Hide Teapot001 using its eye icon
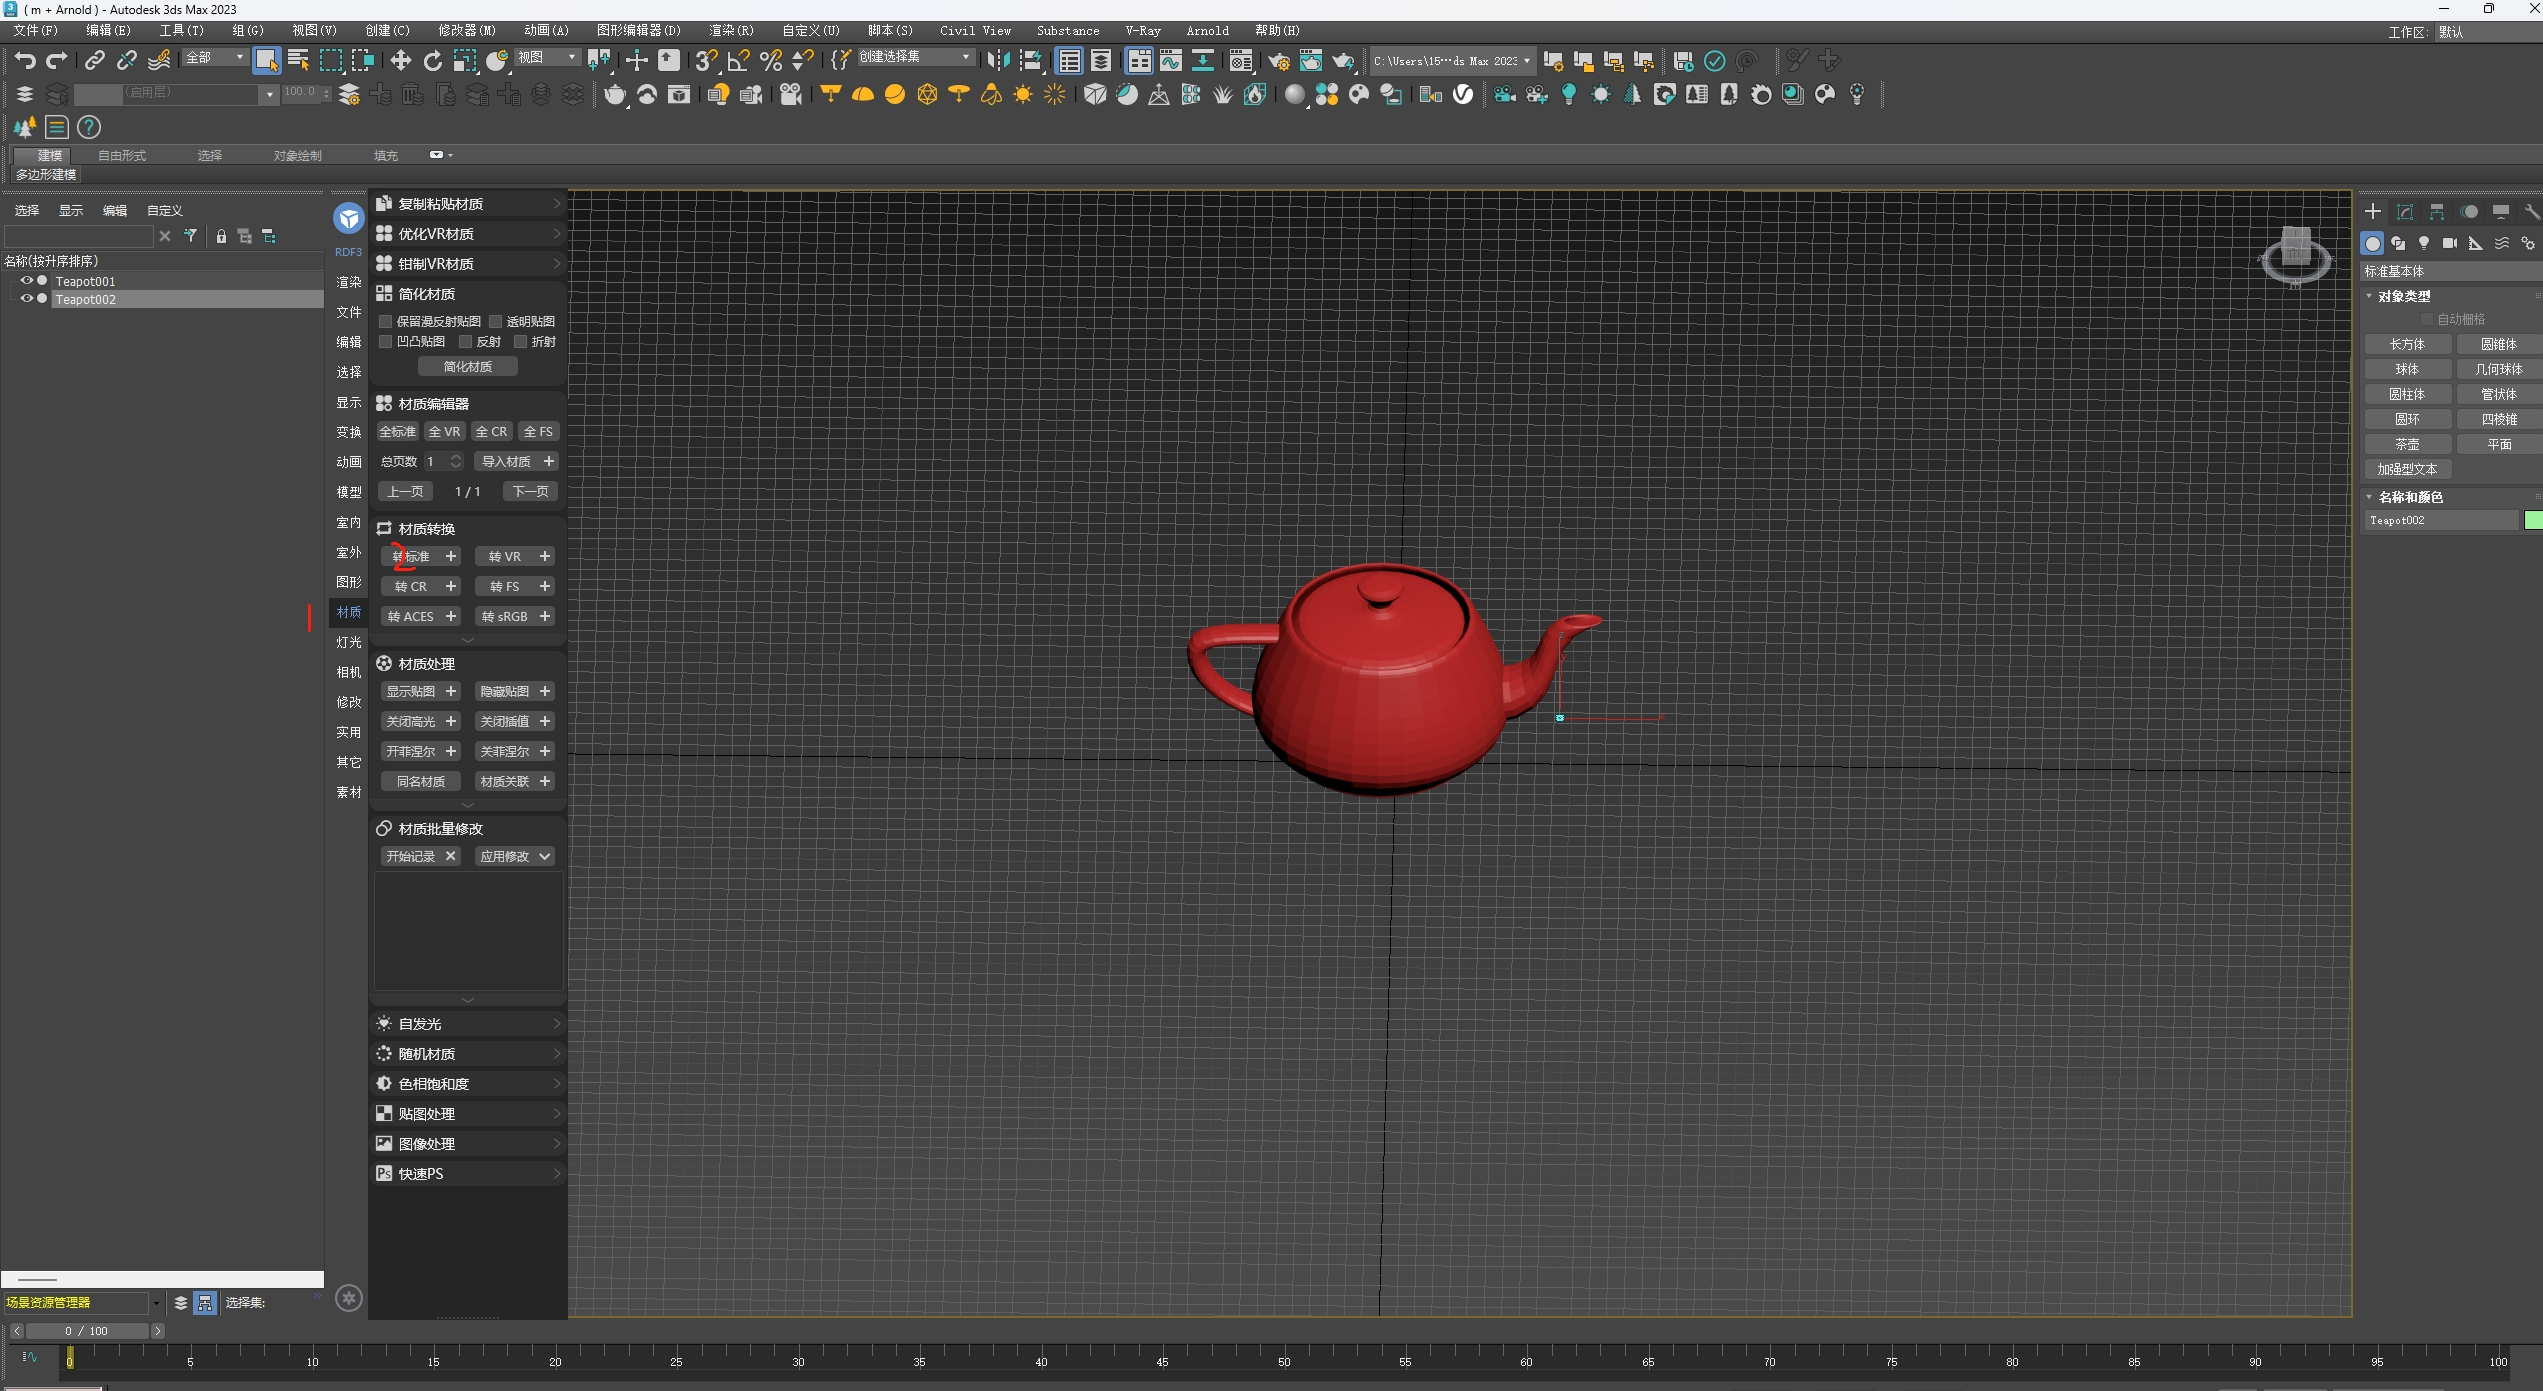The width and height of the screenshot is (2543, 1391). pos(27,281)
